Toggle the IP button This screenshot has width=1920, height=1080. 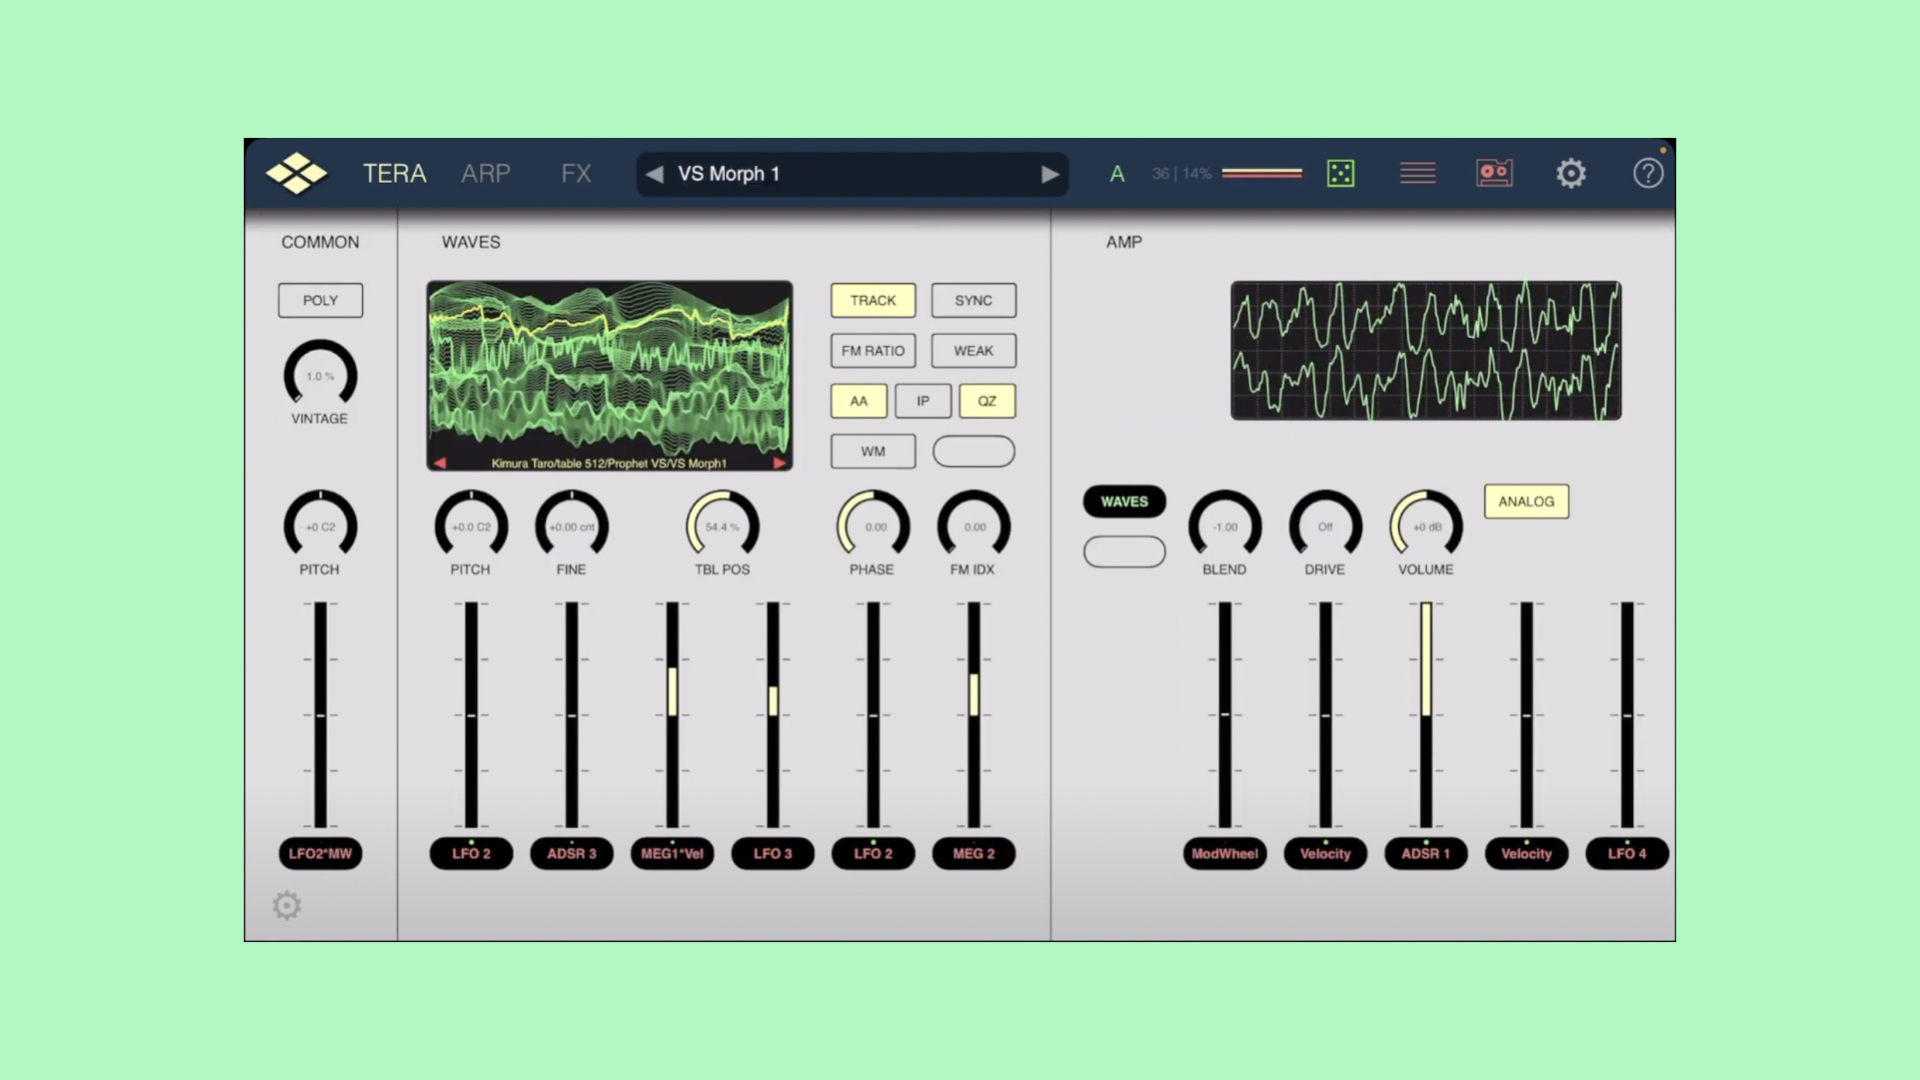[x=923, y=401]
